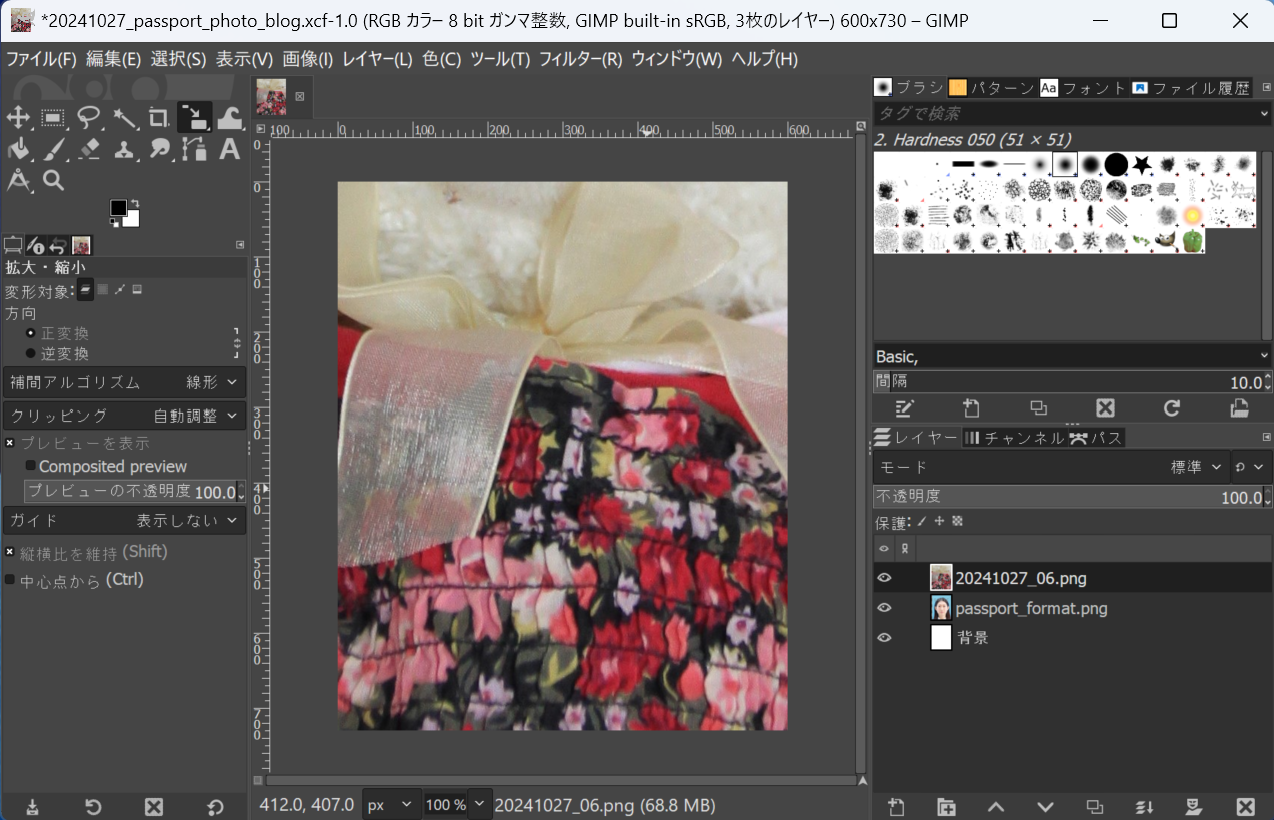Select the Move tool in toolbox

click(x=18, y=118)
